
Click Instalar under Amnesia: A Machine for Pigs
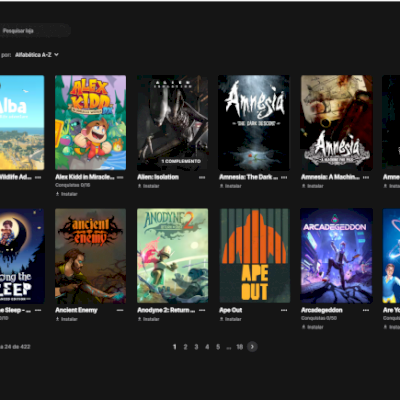pyautogui.click(x=313, y=186)
